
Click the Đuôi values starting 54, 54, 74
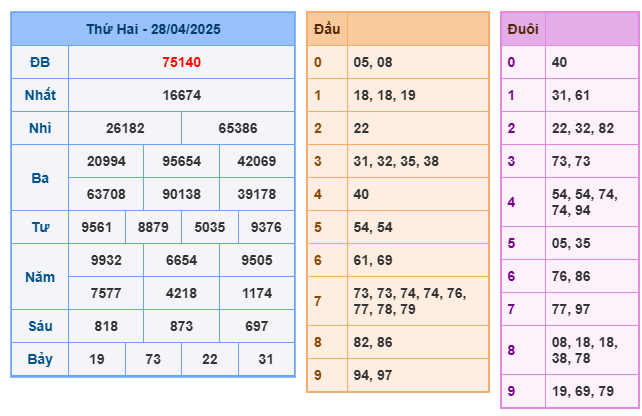[585, 202]
